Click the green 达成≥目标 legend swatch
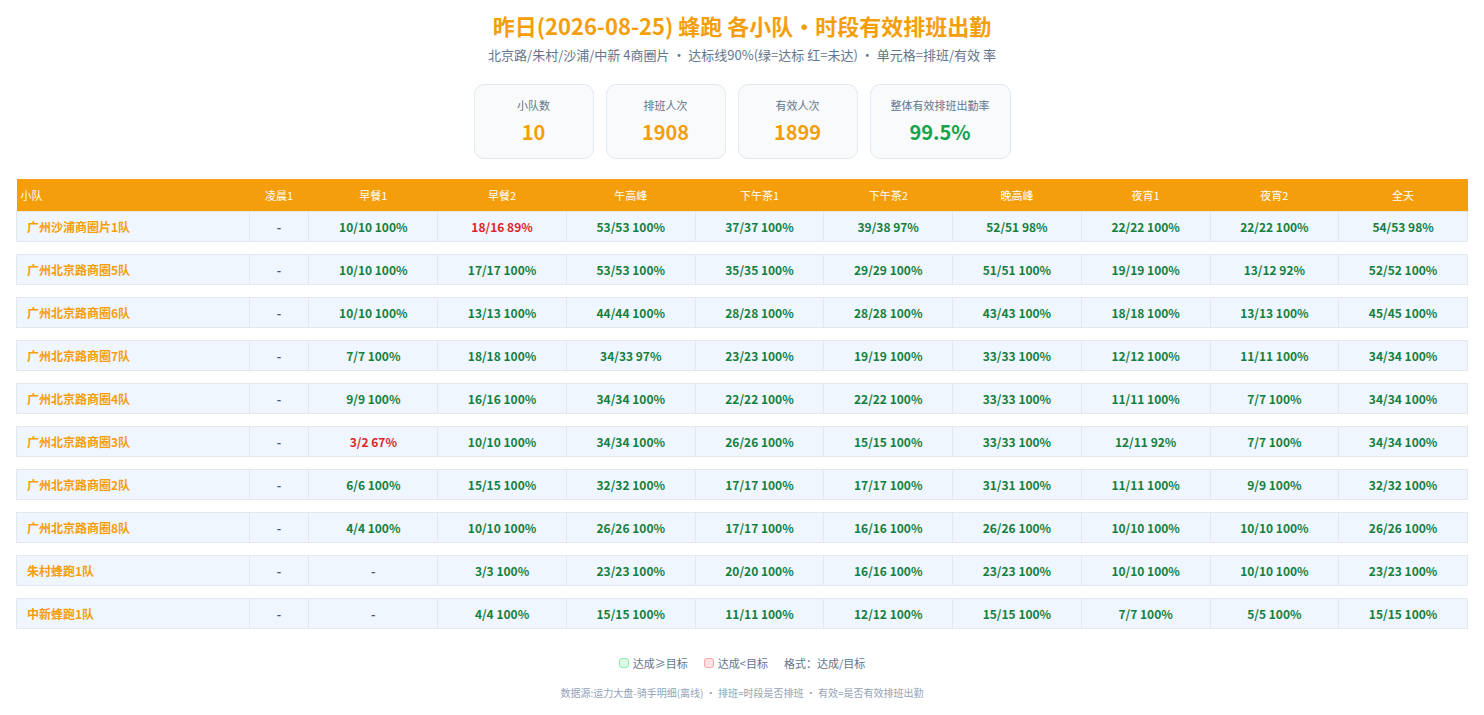The height and width of the screenshot is (715, 1484). [624, 663]
